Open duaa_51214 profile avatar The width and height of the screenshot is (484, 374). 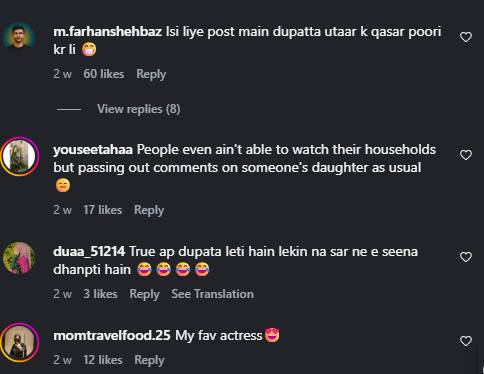(x=19, y=258)
